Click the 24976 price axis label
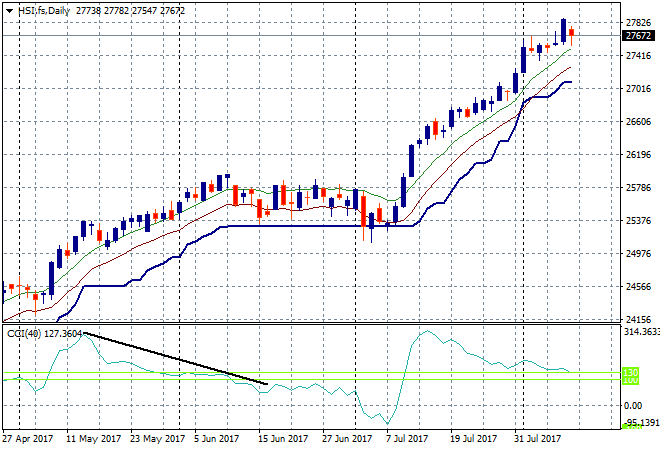This screenshot has width=660, height=450. coord(639,254)
